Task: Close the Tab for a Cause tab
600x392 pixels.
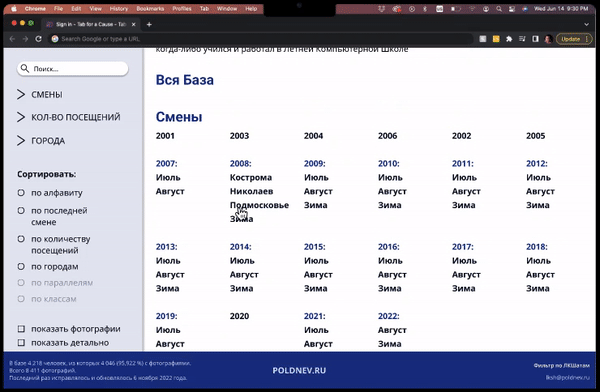Action: pos(134,24)
